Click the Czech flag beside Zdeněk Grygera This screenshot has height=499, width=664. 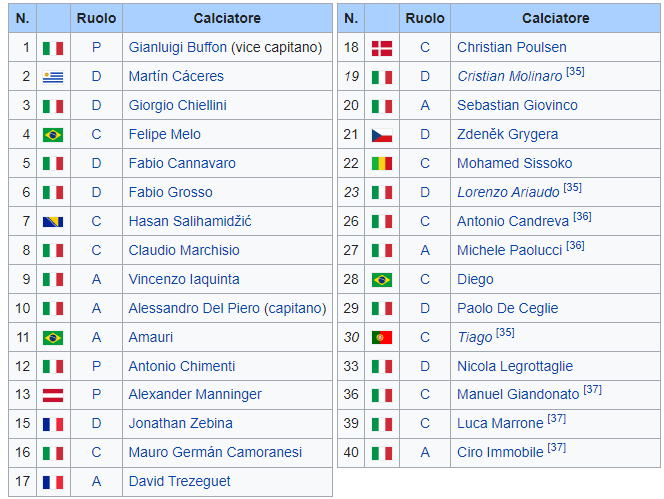(x=382, y=135)
